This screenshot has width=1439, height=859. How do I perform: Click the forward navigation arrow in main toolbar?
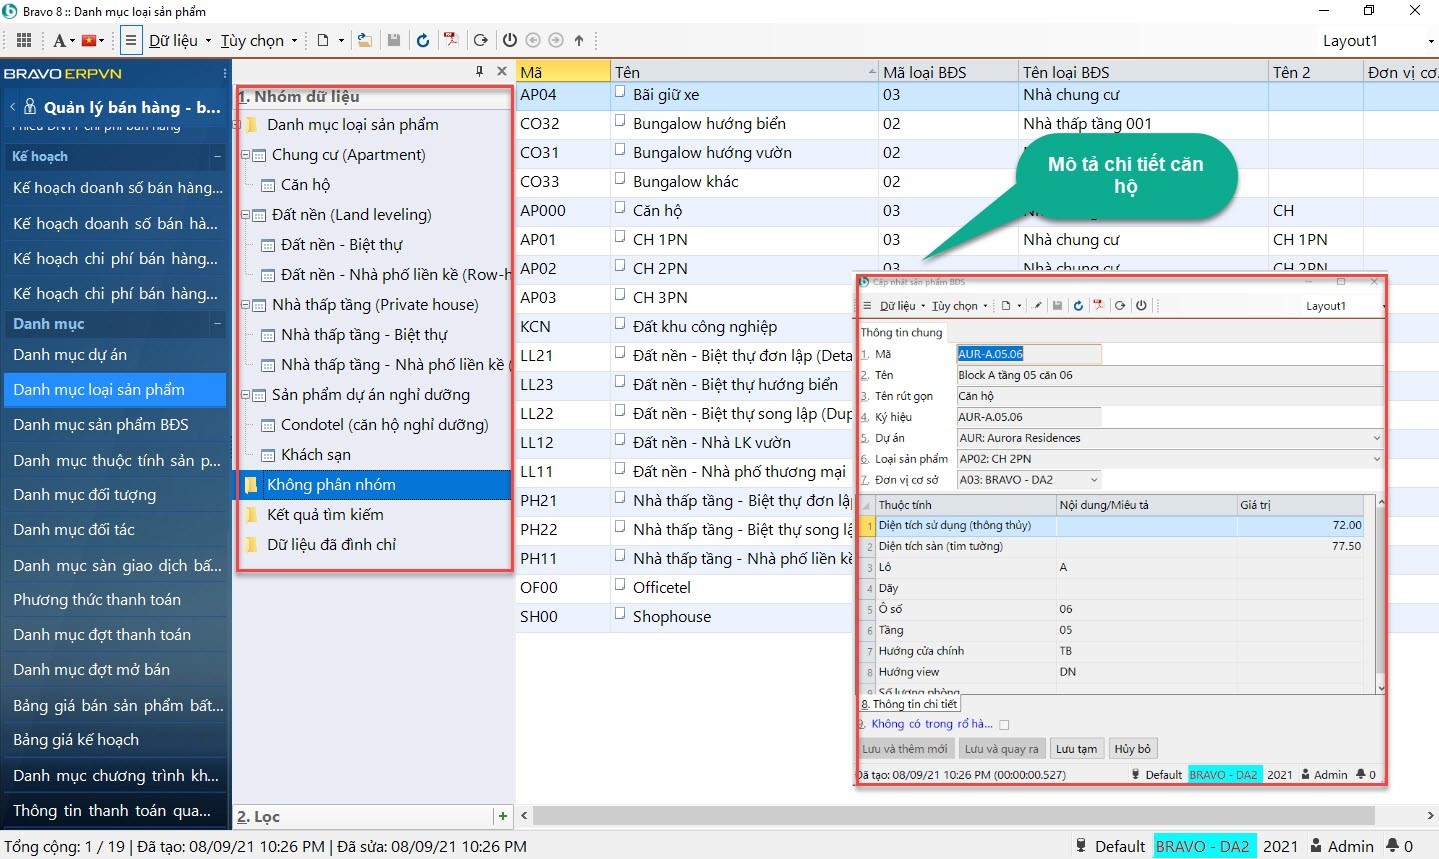click(x=556, y=40)
